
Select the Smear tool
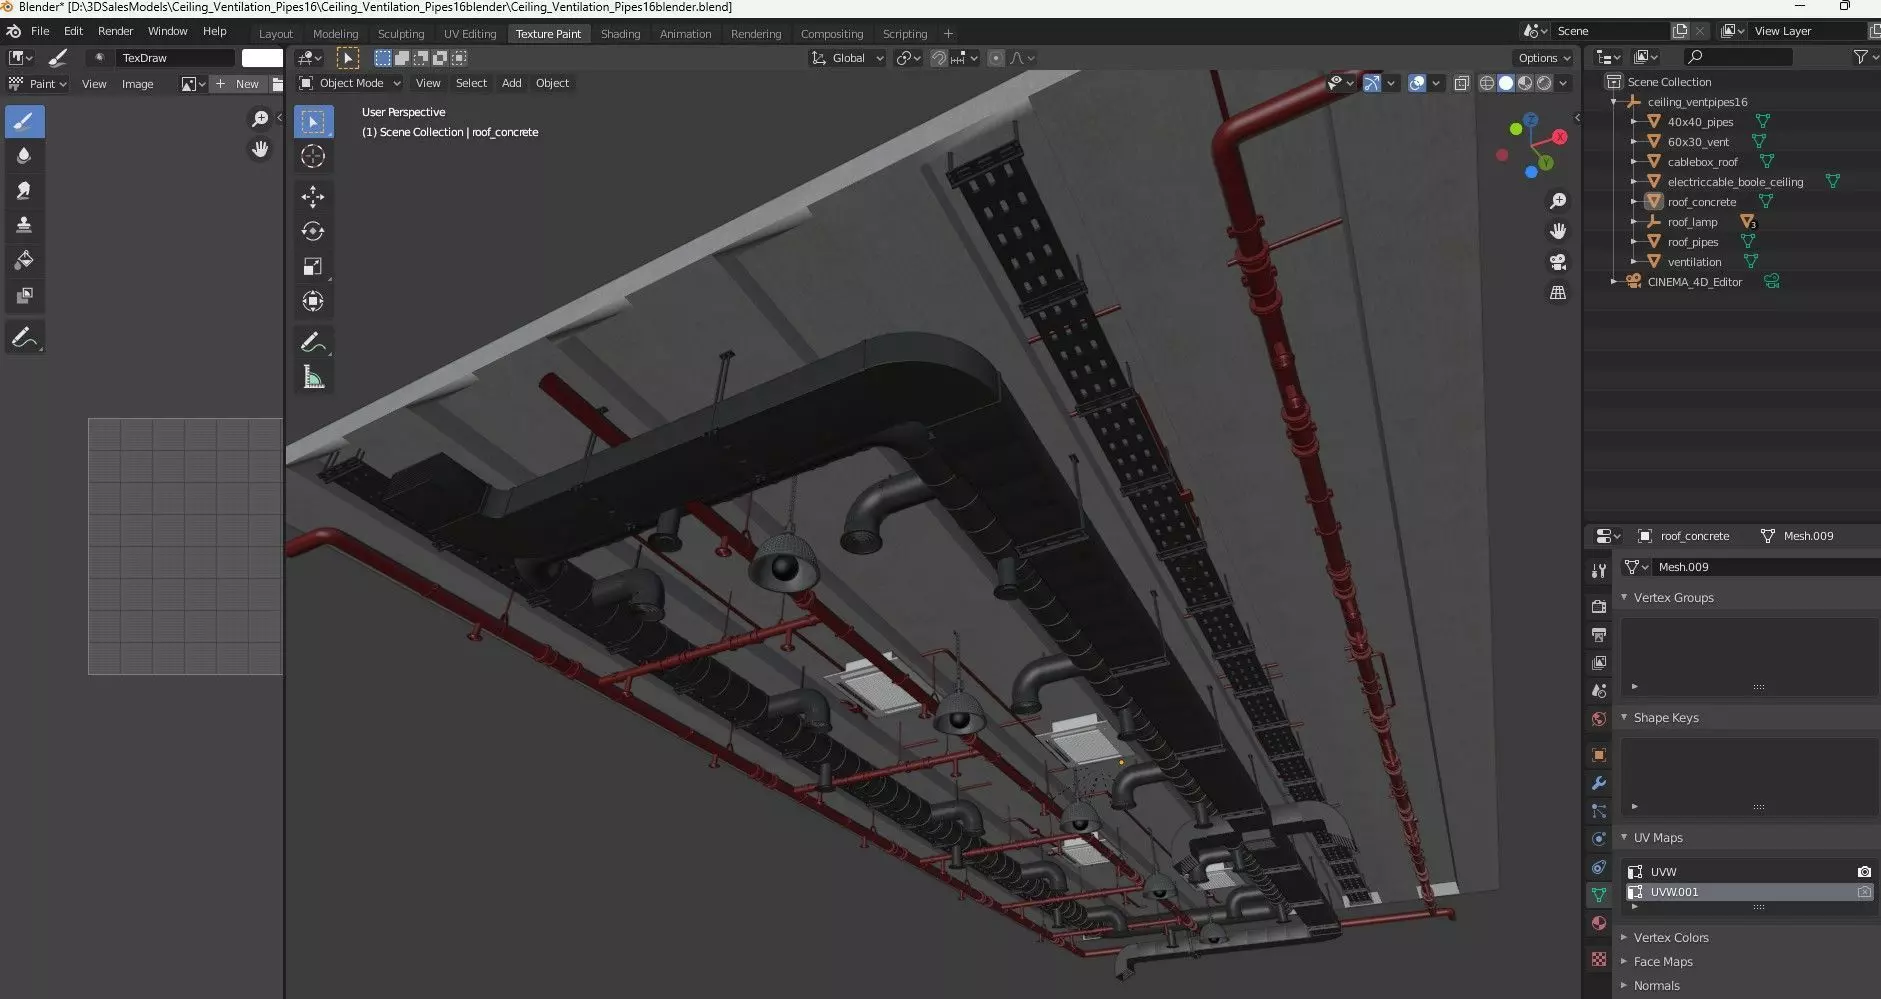click(25, 190)
